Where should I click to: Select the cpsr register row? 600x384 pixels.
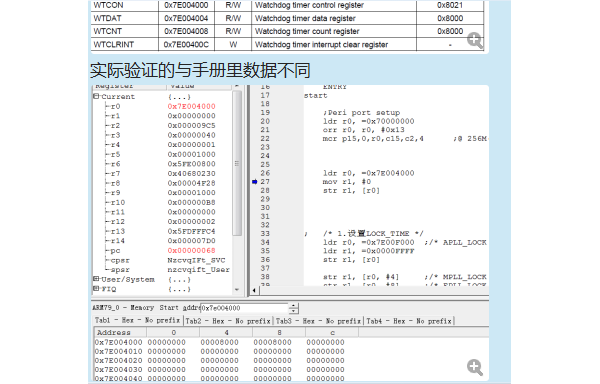coord(161,260)
